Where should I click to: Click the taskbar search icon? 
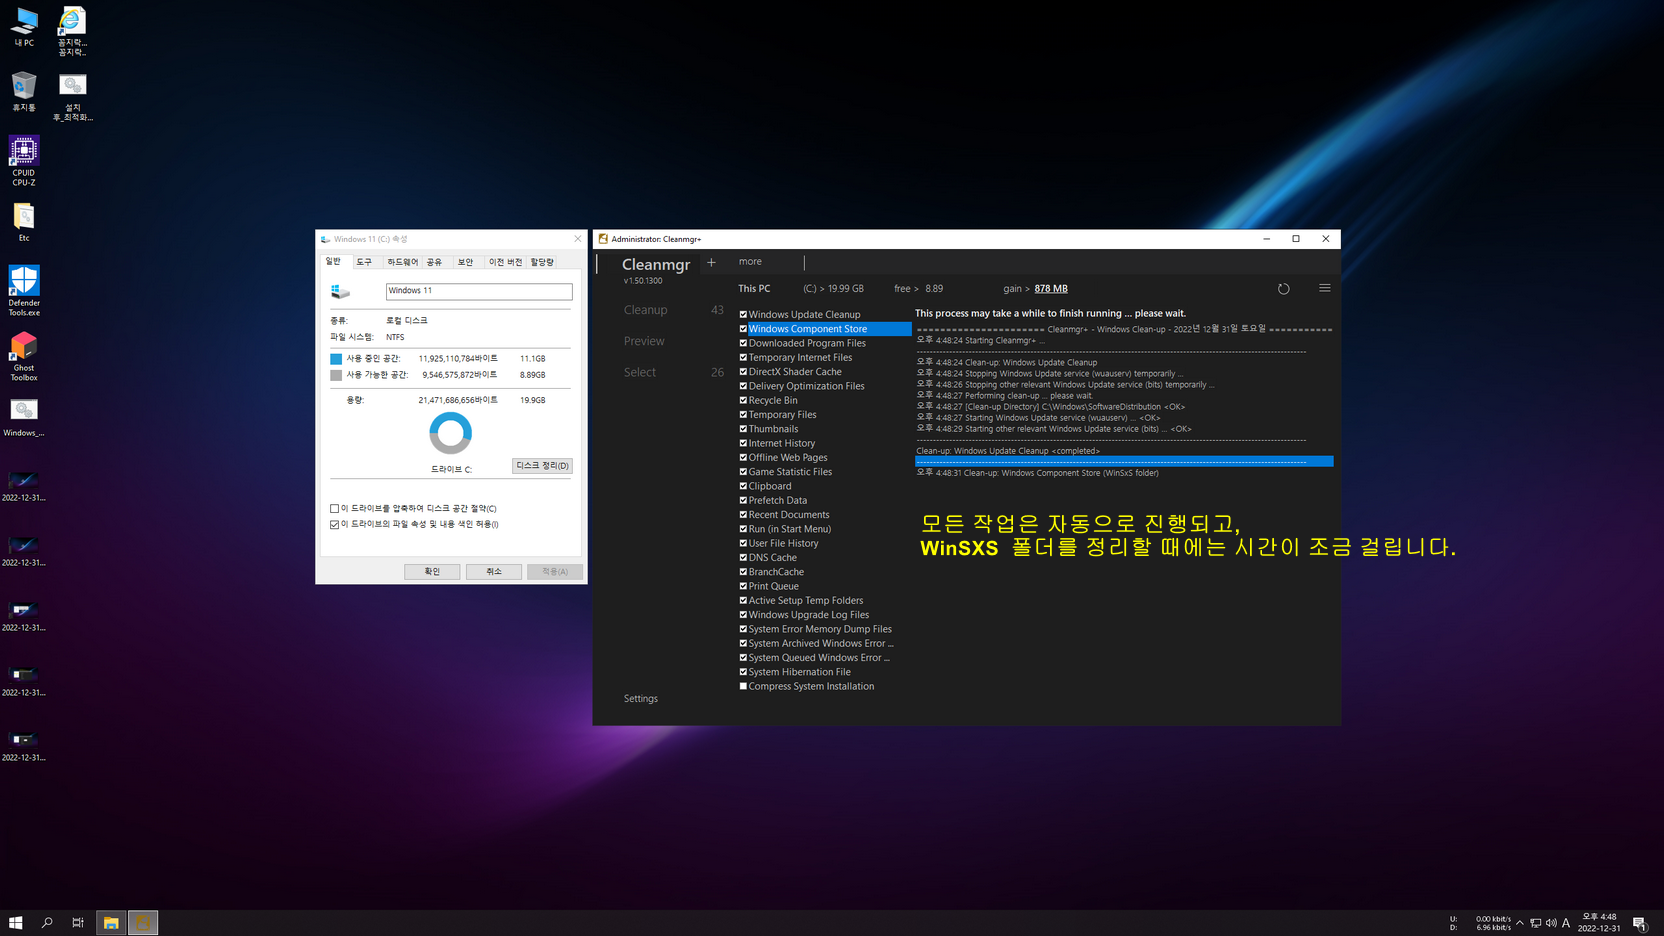coord(47,922)
